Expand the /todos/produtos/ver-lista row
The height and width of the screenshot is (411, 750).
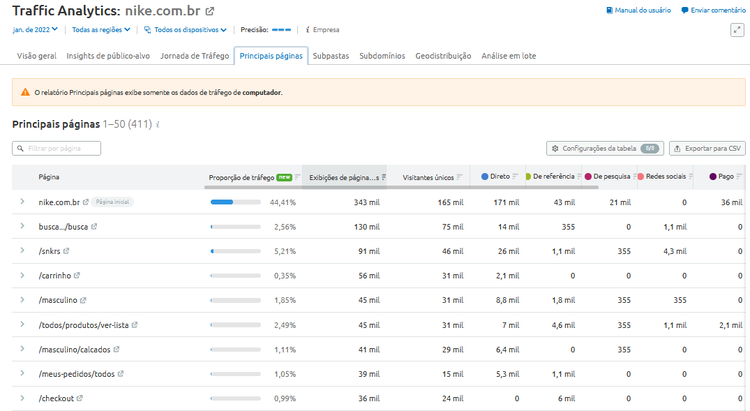pos(22,324)
